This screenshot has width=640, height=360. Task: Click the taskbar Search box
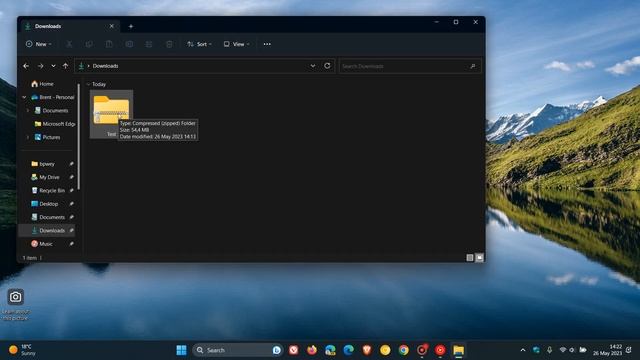click(x=238, y=350)
